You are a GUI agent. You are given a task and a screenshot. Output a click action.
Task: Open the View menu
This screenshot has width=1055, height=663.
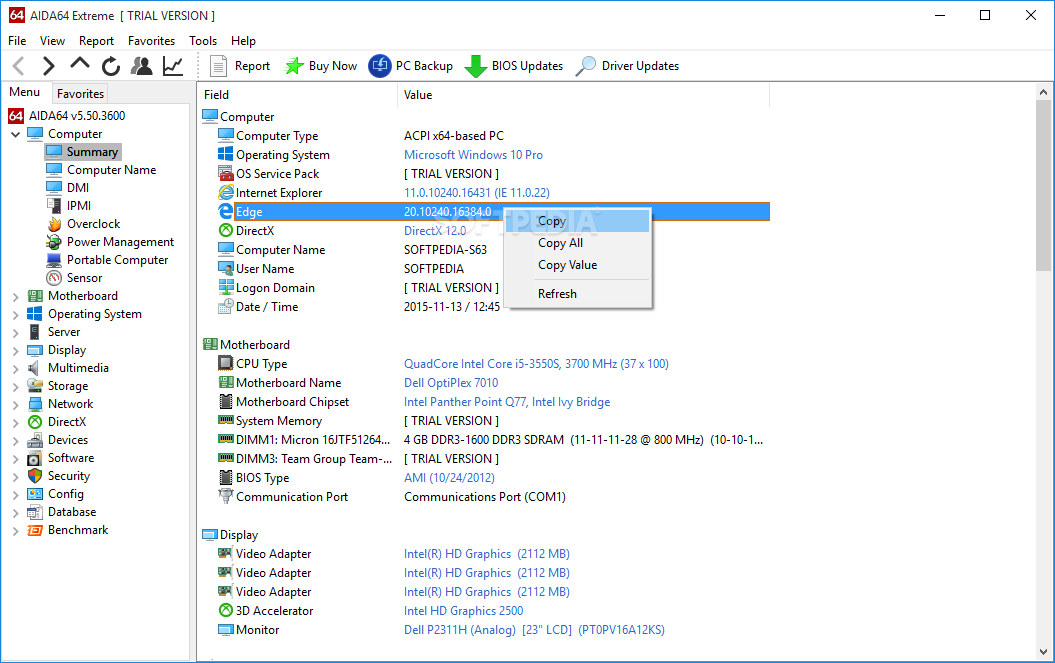[52, 41]
